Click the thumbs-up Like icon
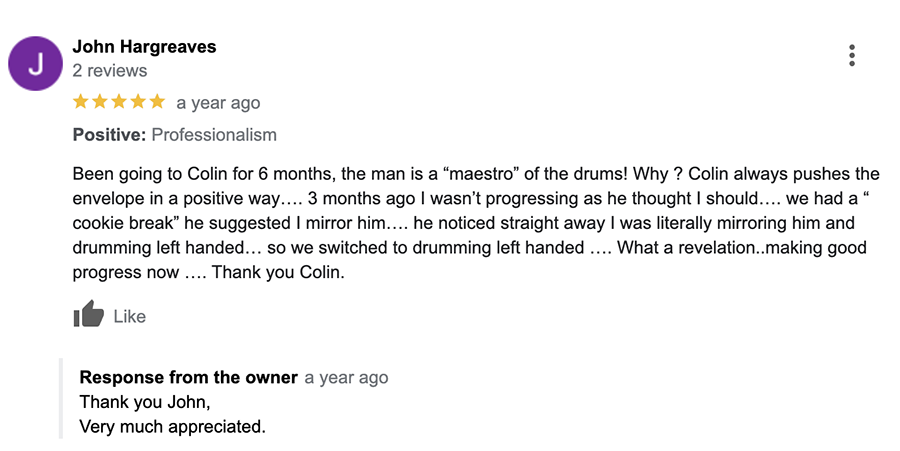The height and width of the screenshot is (451, 900). (88, 313)
